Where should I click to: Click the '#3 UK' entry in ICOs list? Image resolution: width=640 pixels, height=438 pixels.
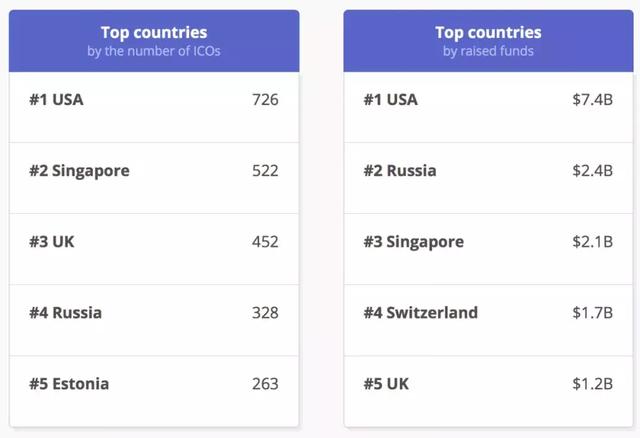tap(154, 249)
